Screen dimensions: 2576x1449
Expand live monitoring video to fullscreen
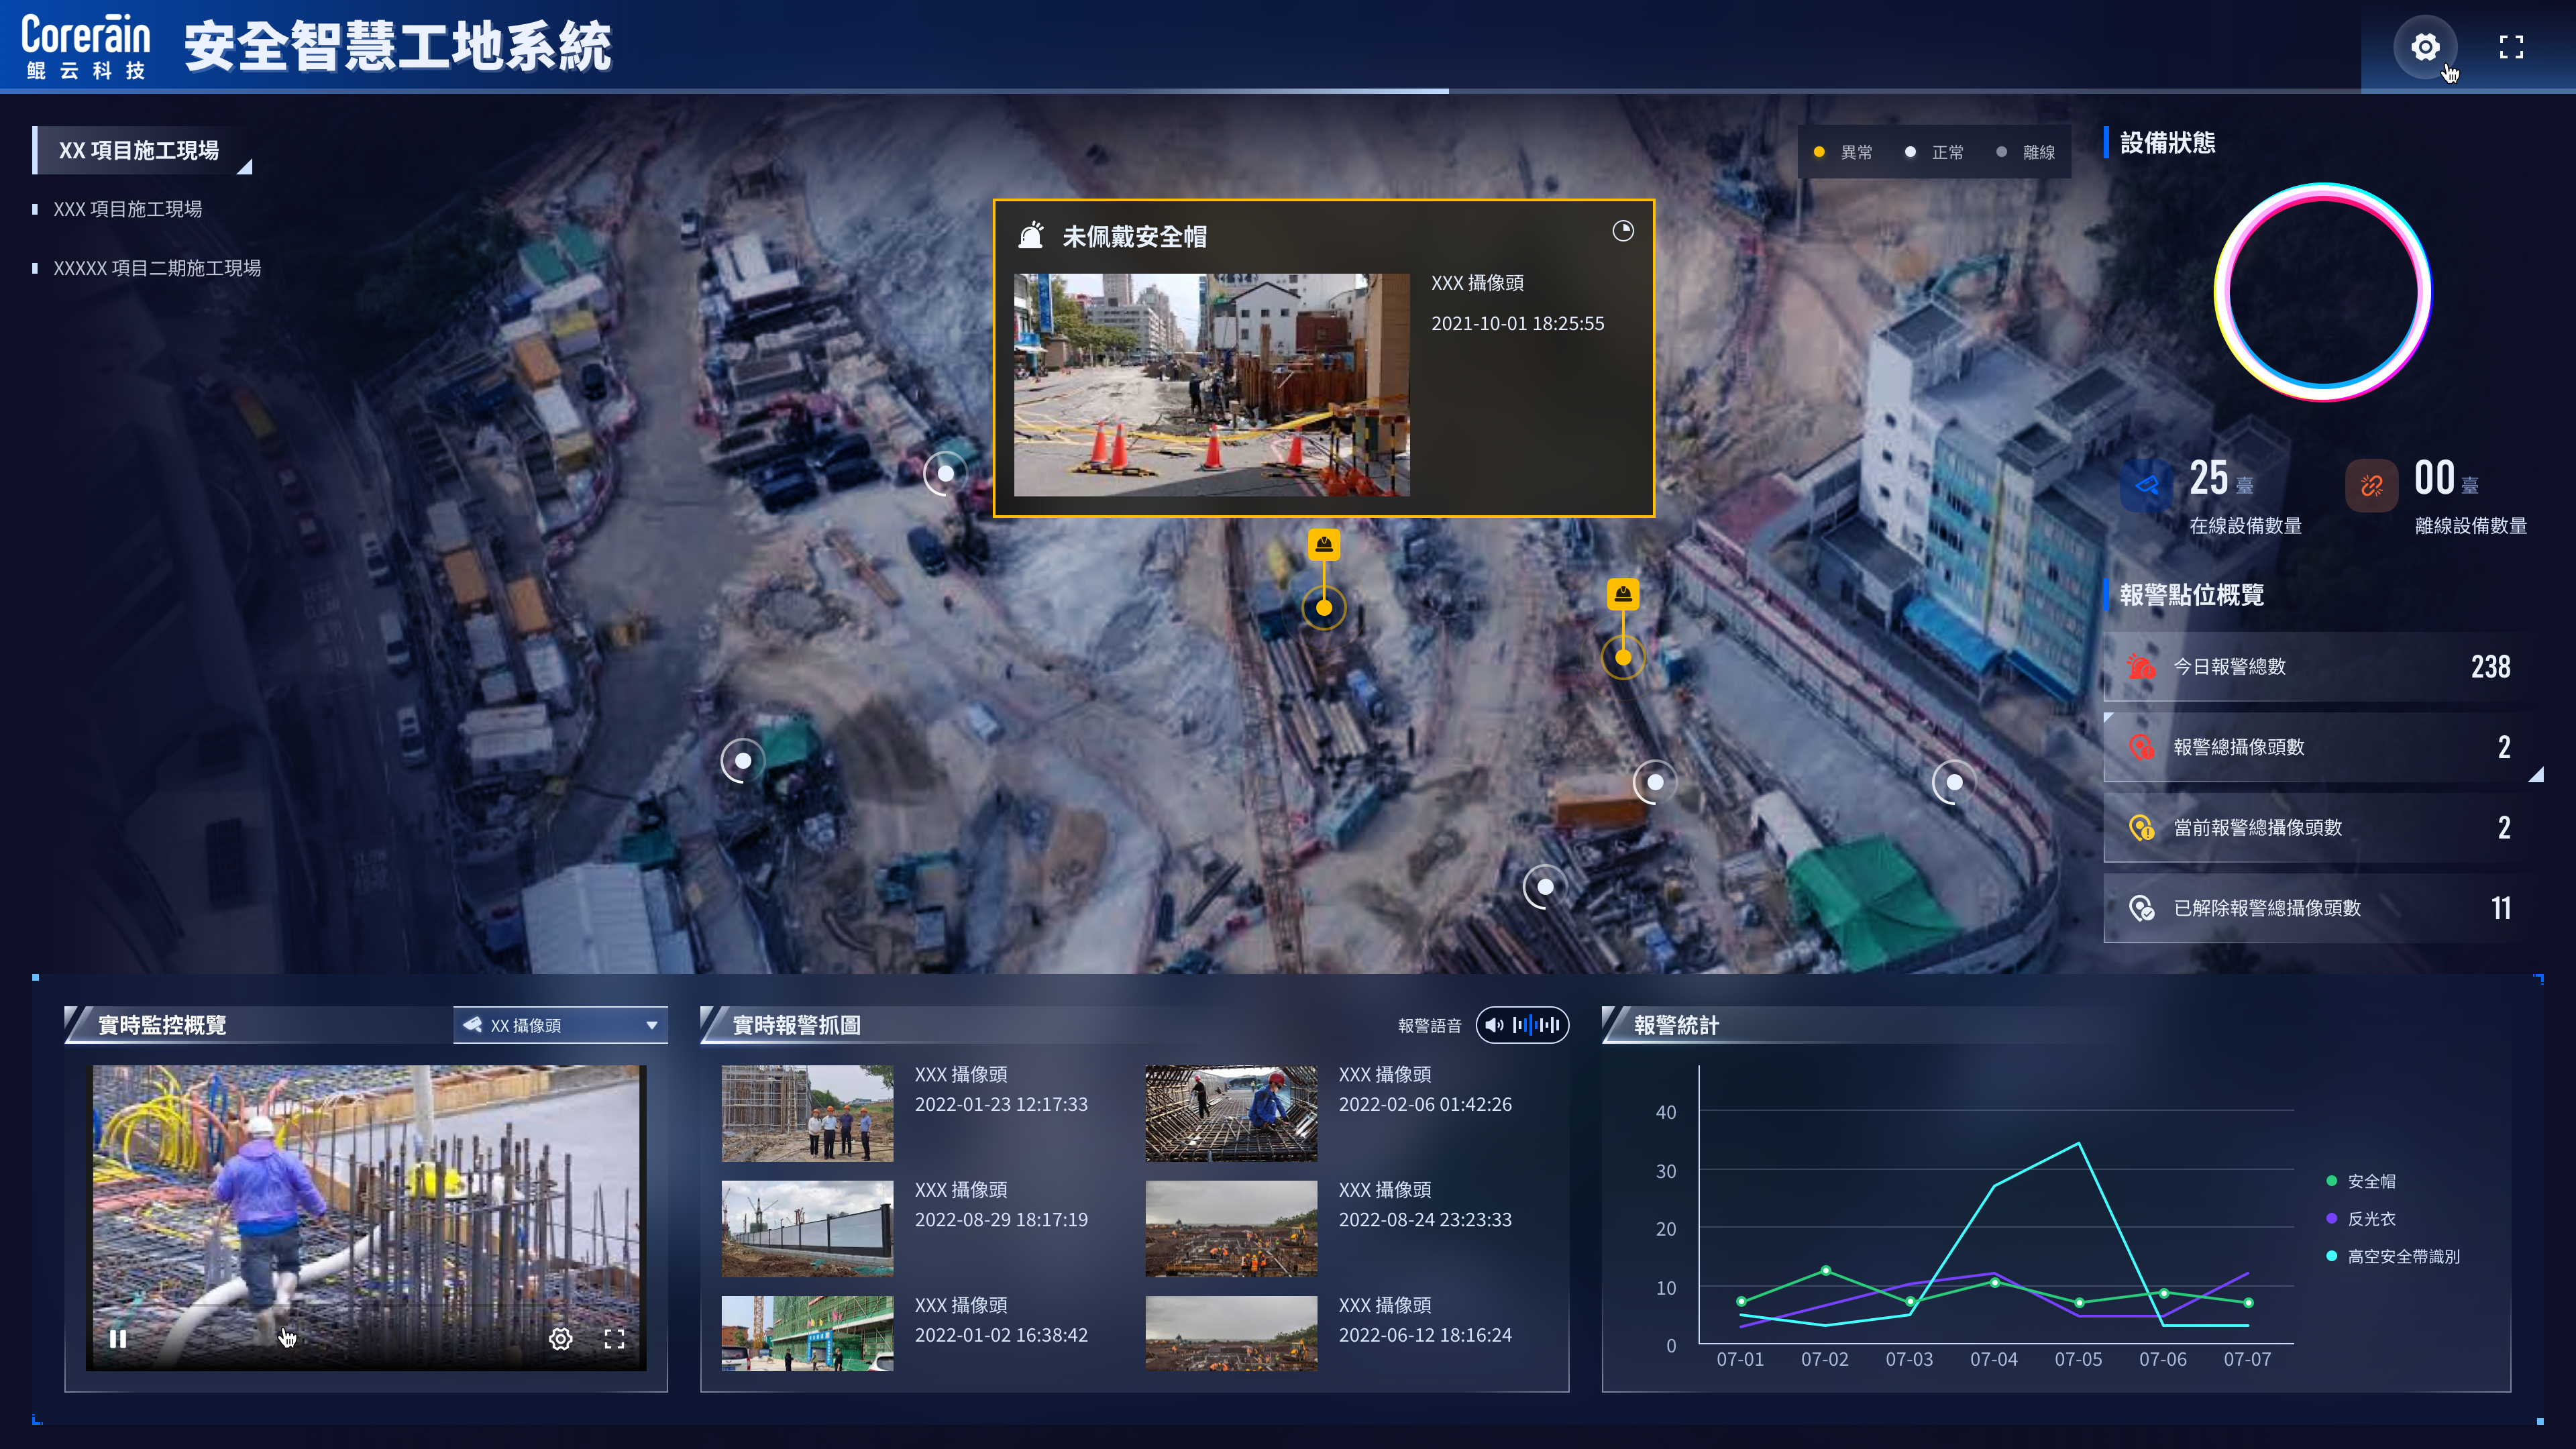(x=614, y=1338)
